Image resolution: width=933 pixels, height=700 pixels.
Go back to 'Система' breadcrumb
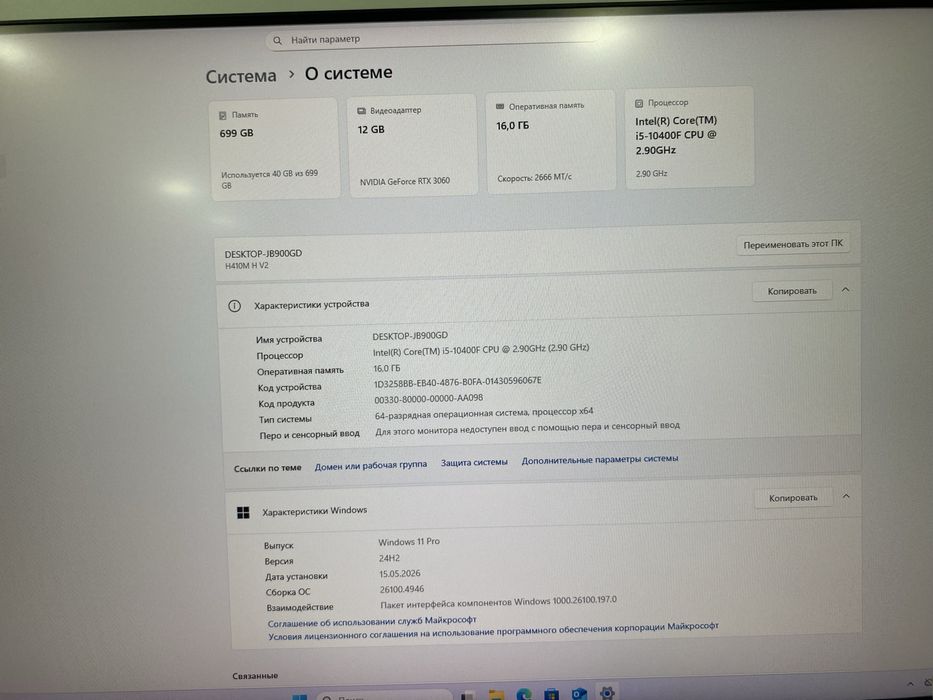[241, 76]
